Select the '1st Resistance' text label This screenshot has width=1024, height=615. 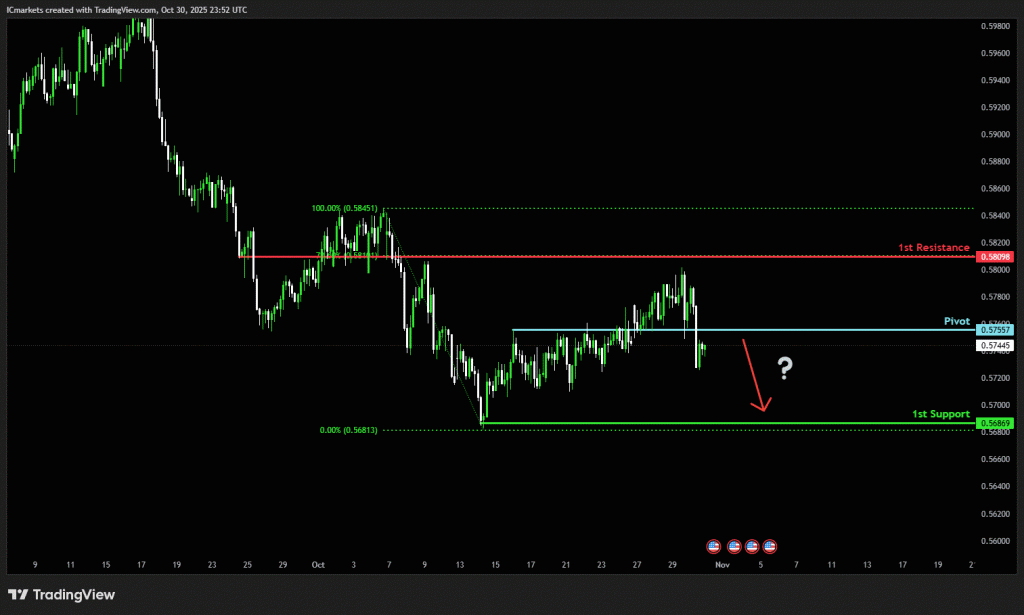click(934, 247)
